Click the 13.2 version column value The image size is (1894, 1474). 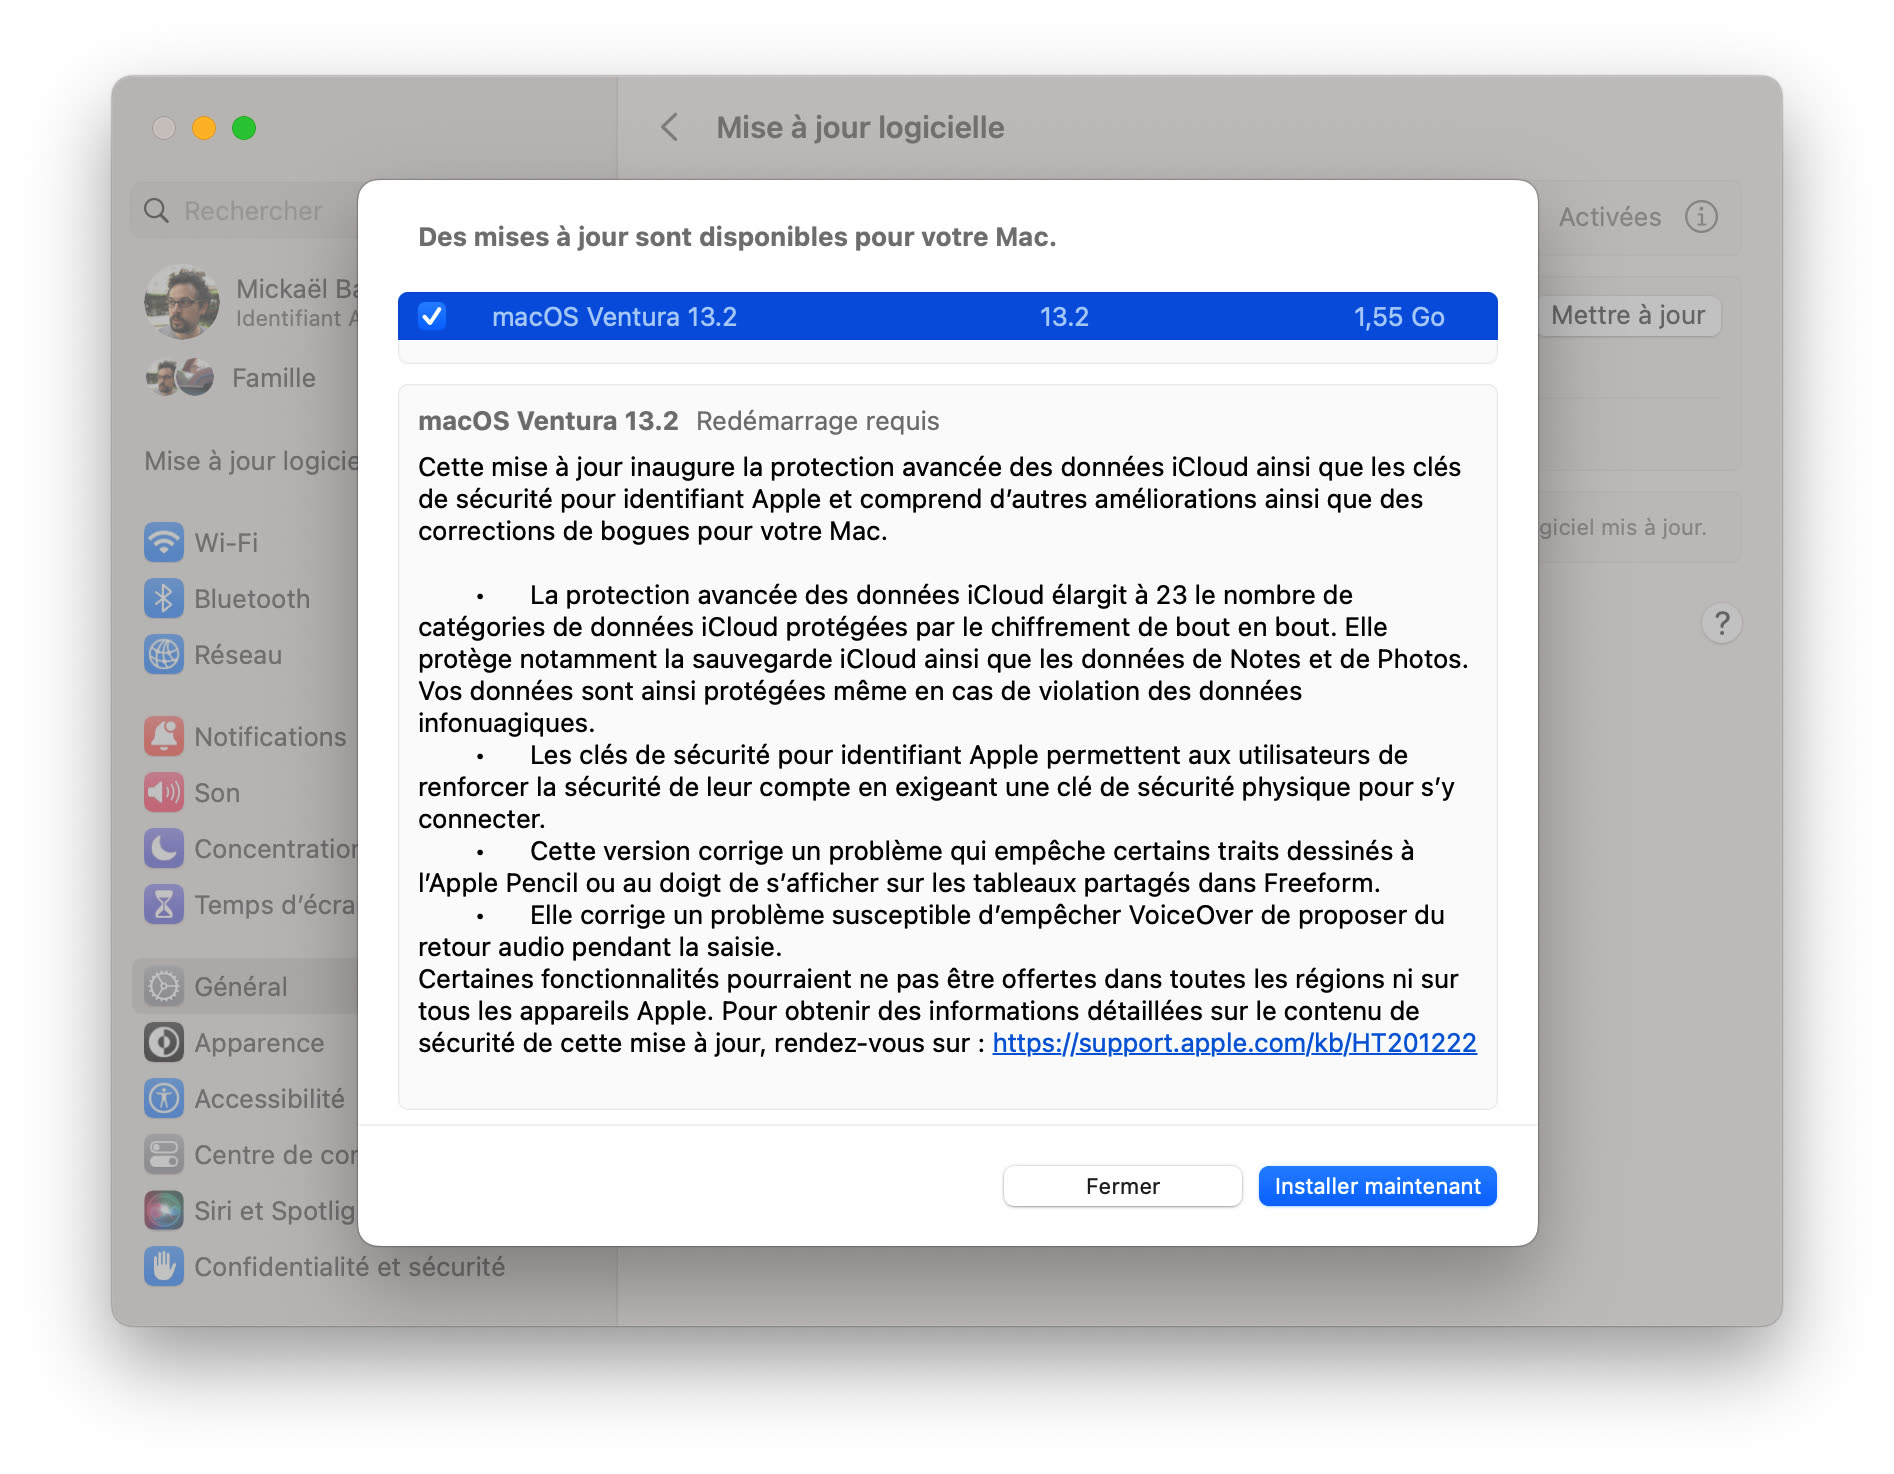pyautogui.click(x=1064, y=317)
